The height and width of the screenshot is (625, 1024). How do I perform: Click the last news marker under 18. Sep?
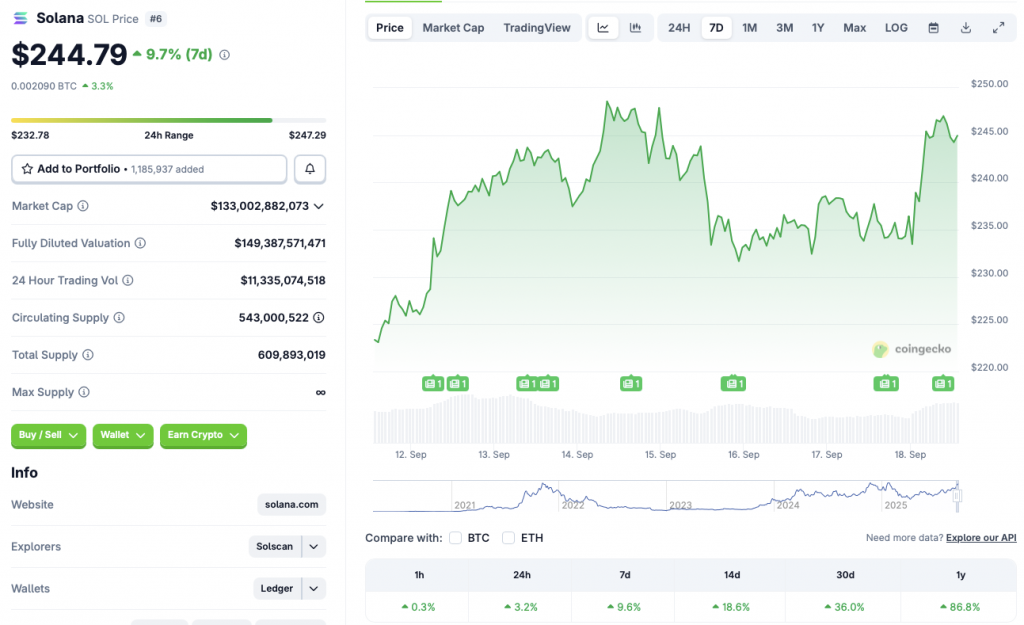coord(943,383)
